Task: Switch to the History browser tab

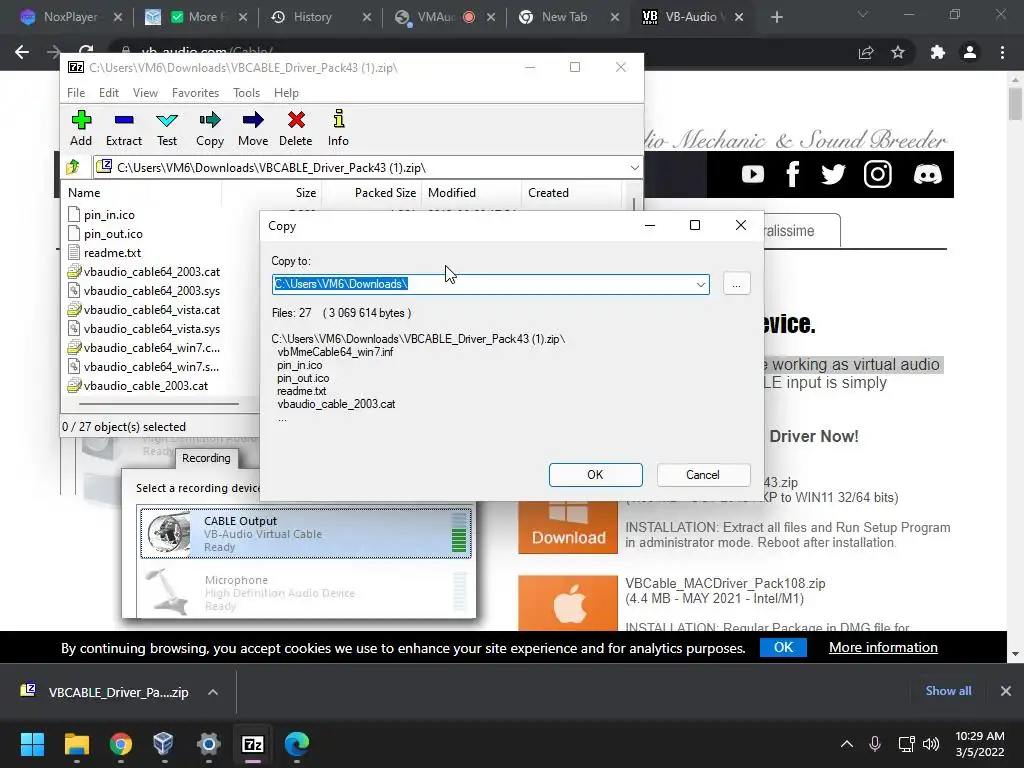Action: coord(312,17)
